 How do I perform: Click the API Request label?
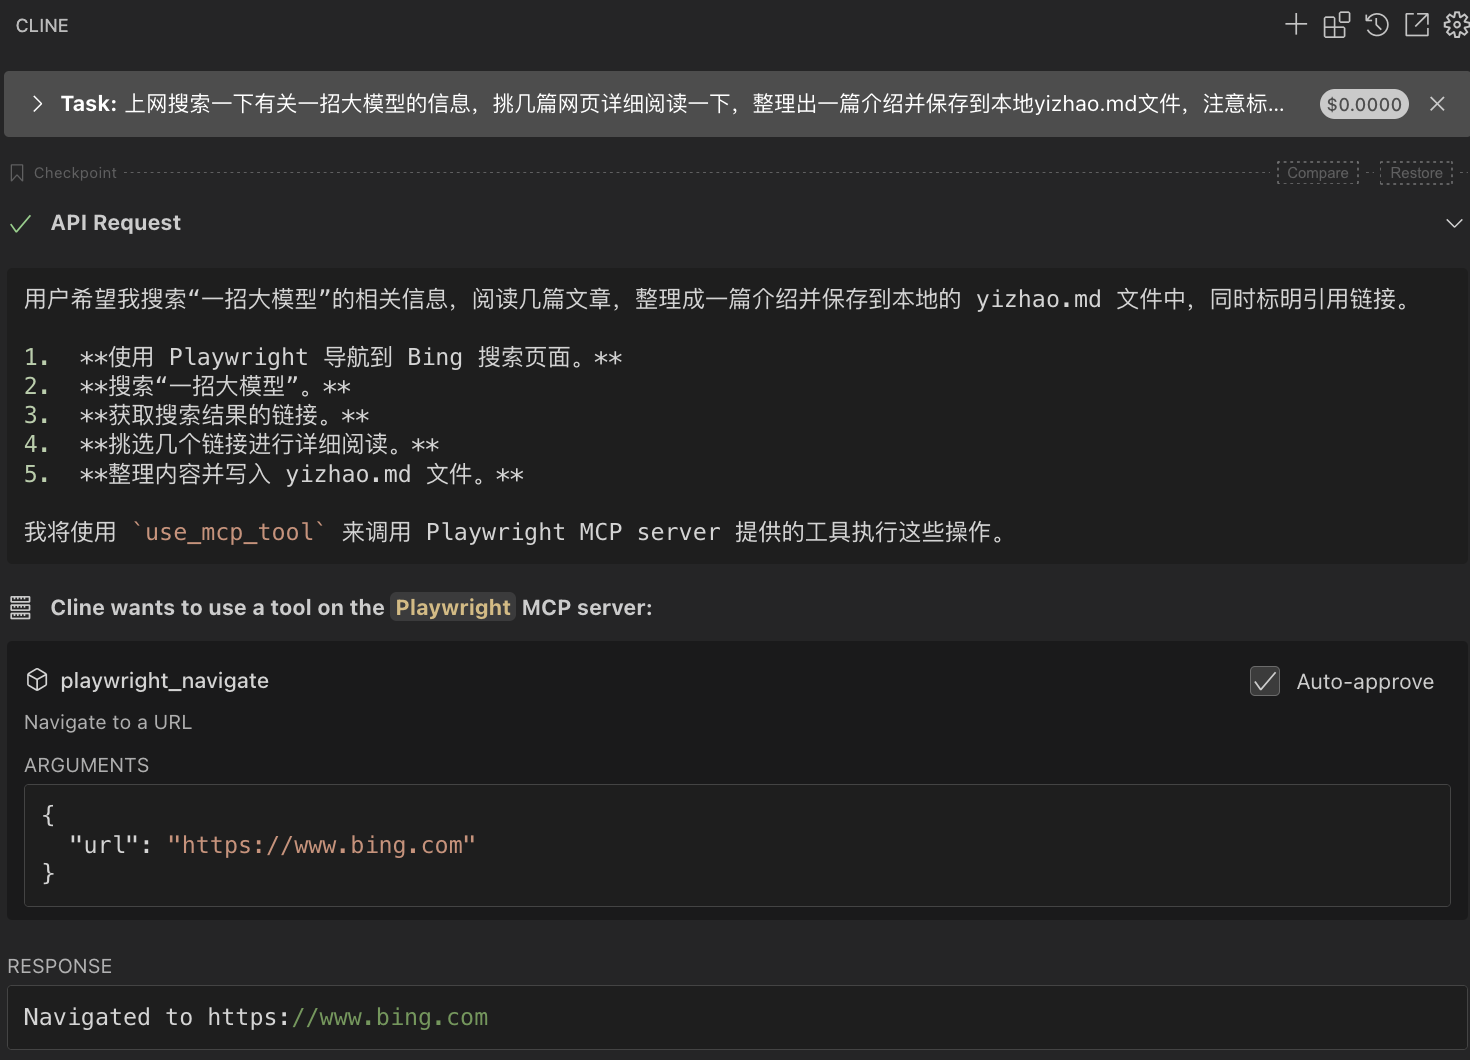pyautogui.click(x=116, y=223)
